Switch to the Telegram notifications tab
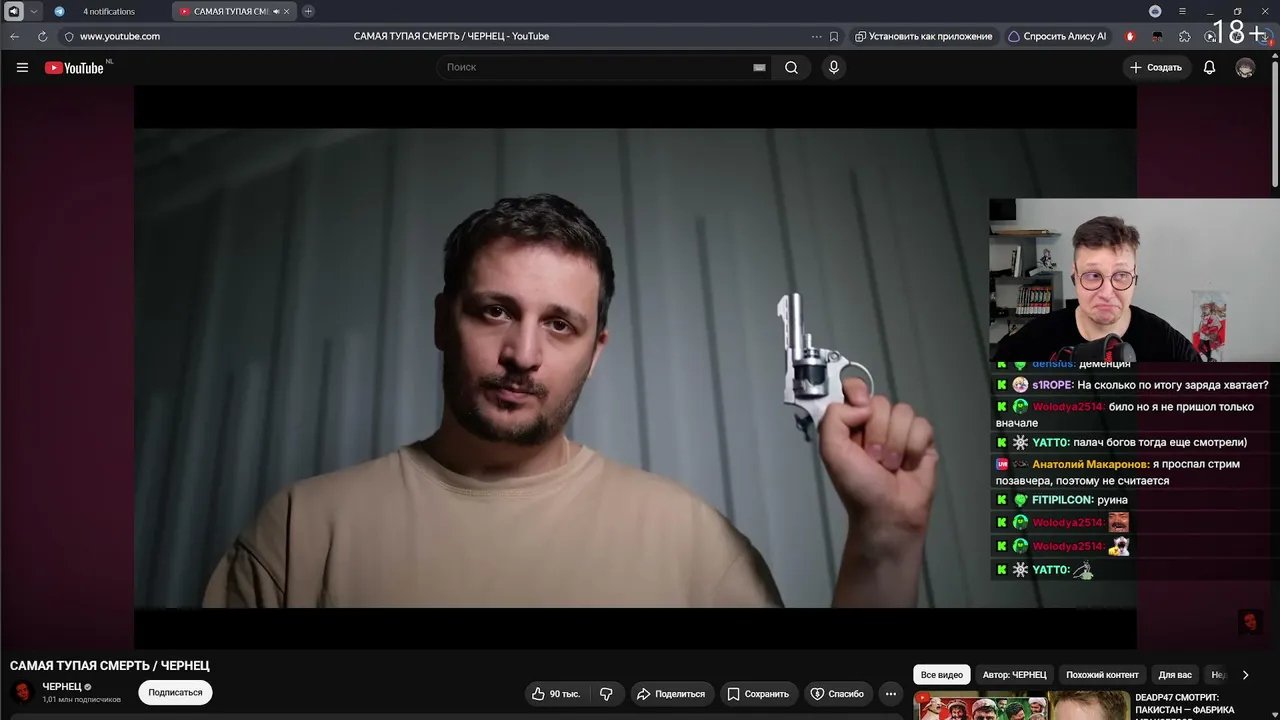This screenshot has height=720, width=1280. tap(107, 11)
